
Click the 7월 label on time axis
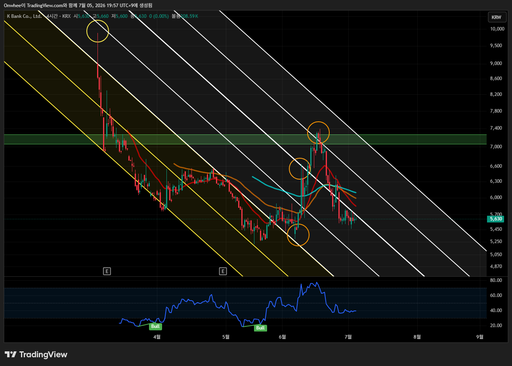click(348, 337)
